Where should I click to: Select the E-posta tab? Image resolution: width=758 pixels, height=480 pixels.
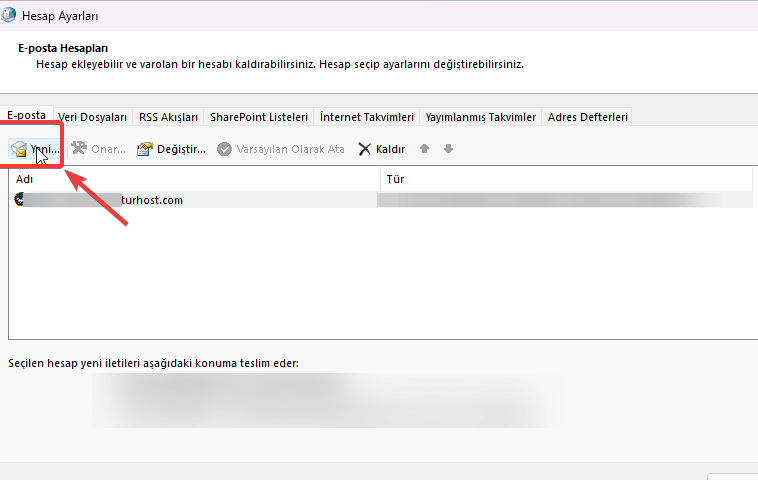point(26,116)
